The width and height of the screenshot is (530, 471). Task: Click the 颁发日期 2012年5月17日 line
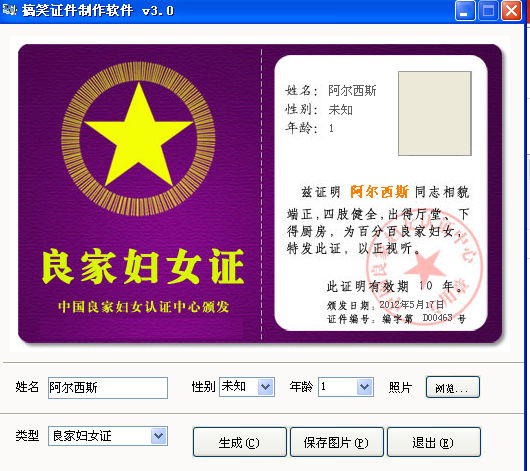click(385, 305)
